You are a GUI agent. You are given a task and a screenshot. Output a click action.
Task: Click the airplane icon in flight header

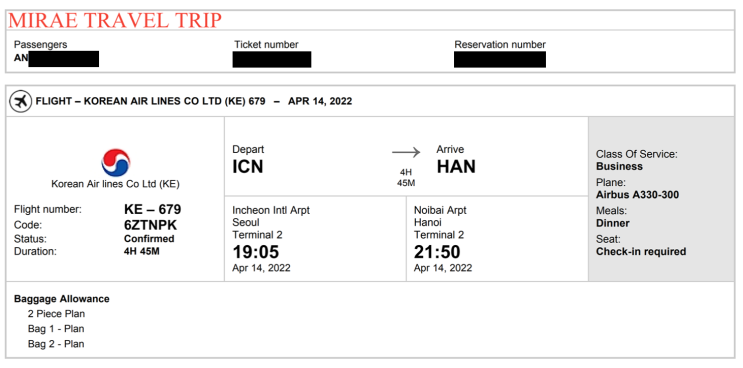20,101
